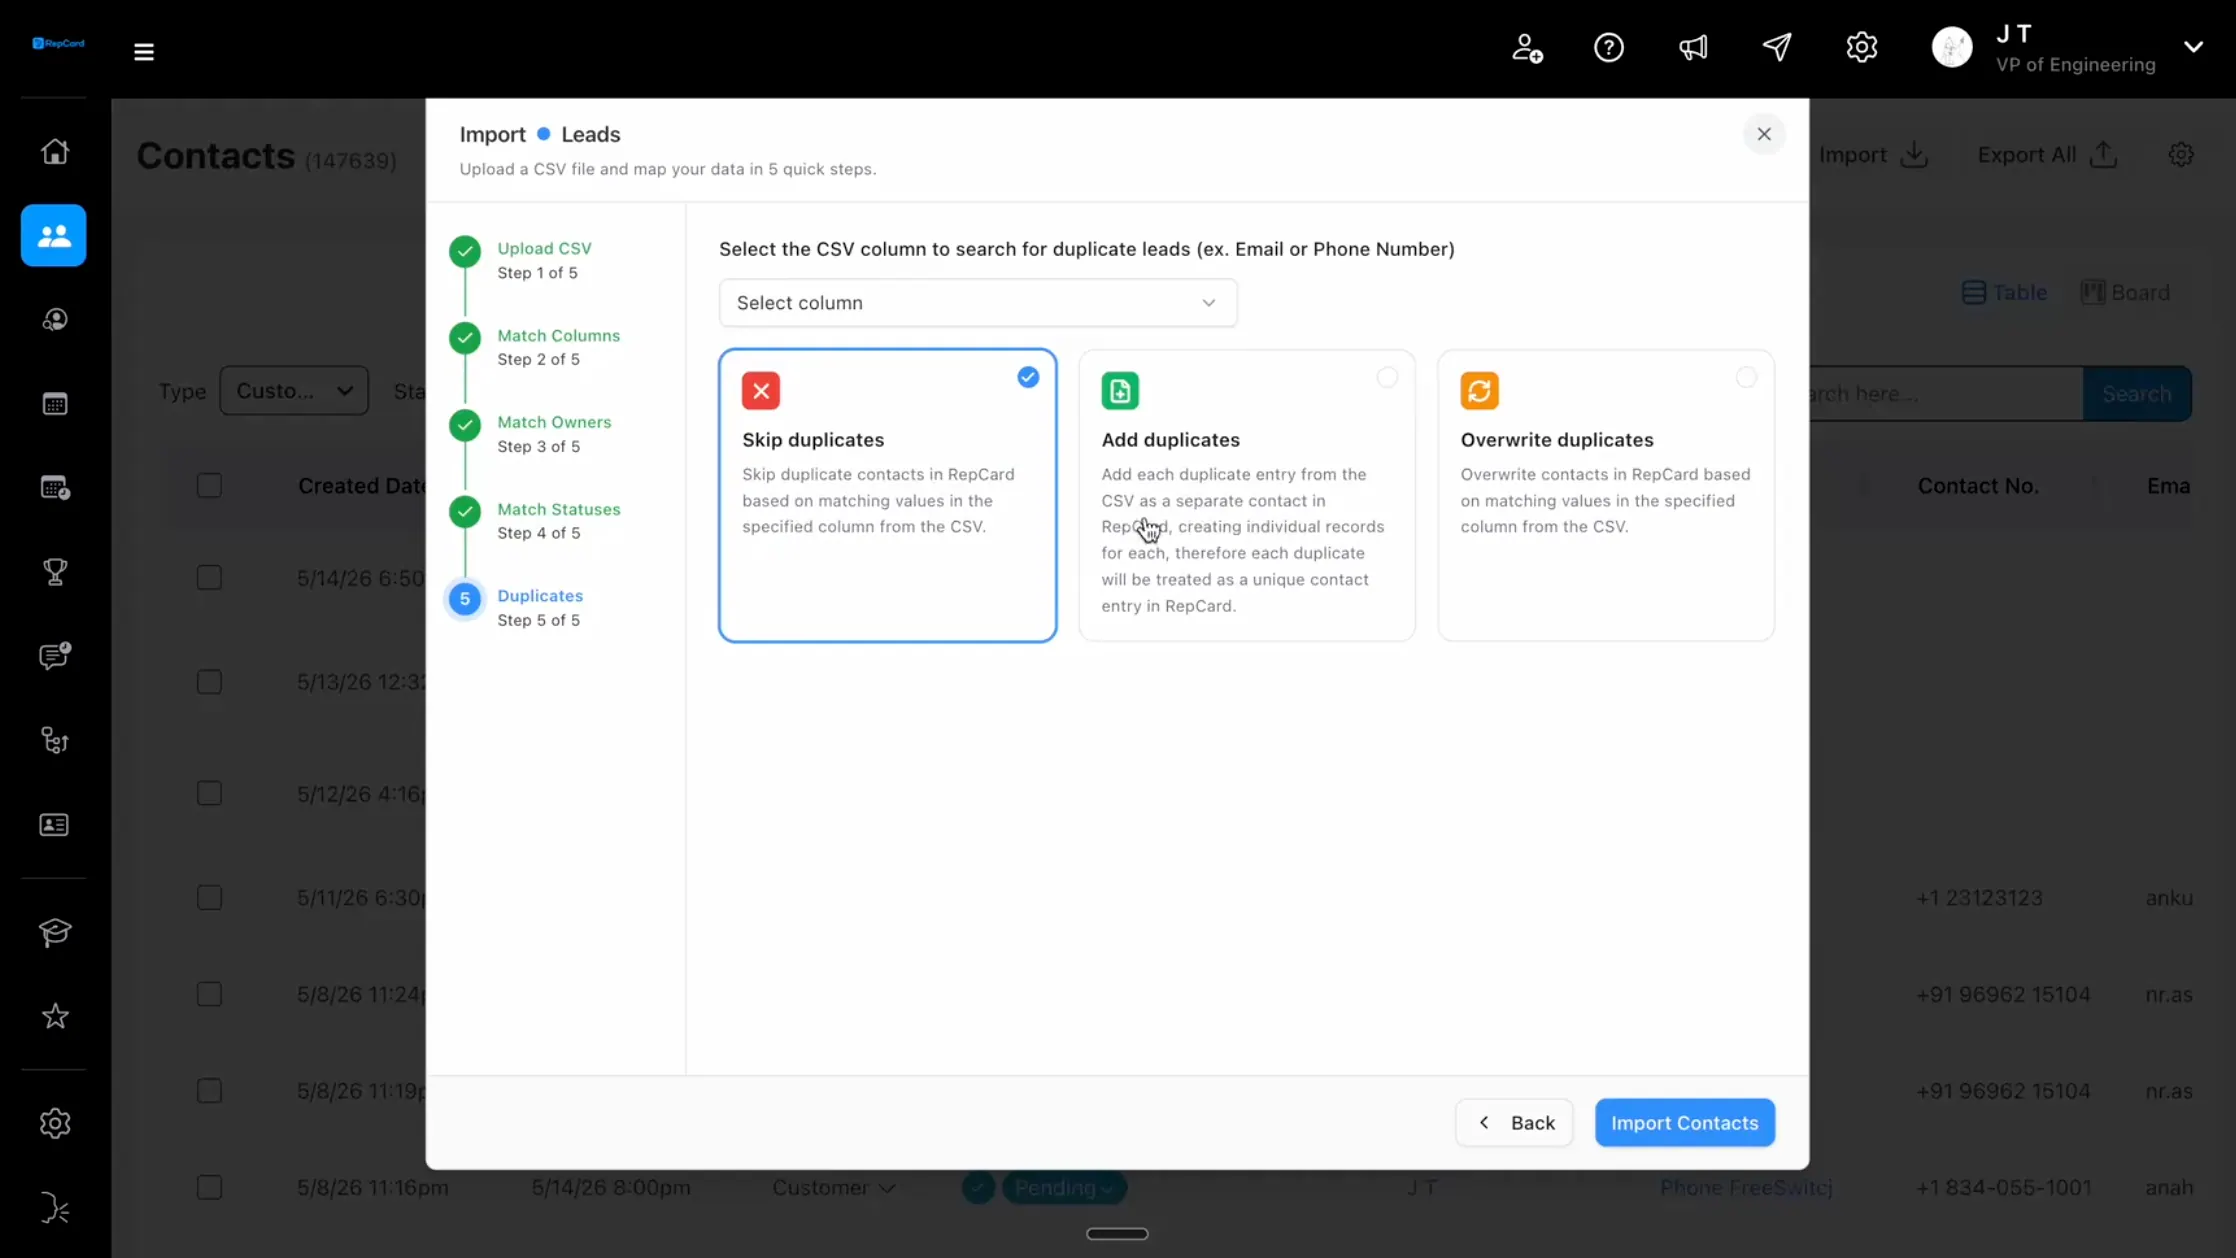Sort by the Contact No. column
The width and height of the screenshot is (2236, 1258).
click(x=1977, y=486)
